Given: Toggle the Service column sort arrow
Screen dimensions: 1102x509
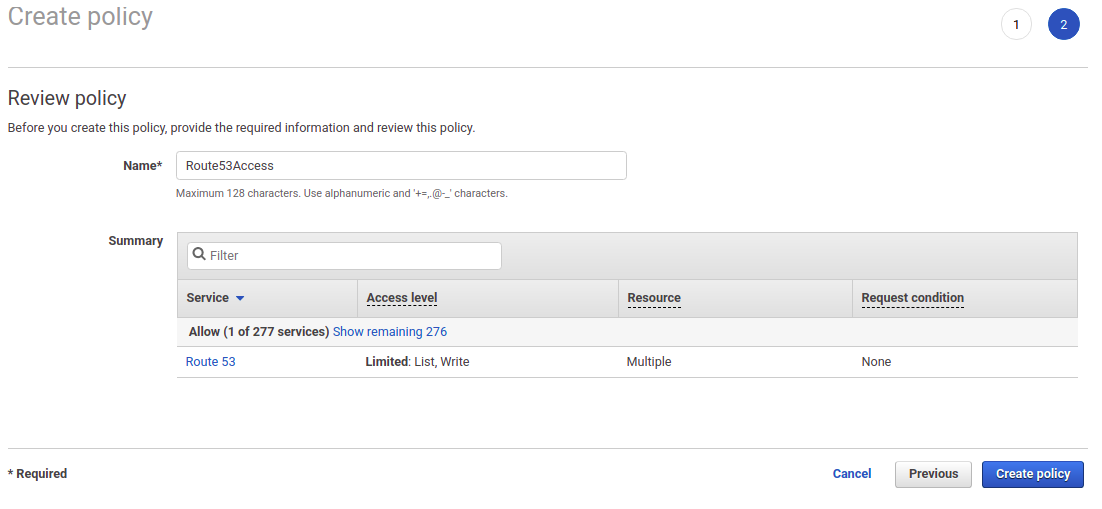Looking at the screenshot, I should (x=240, y=298).
